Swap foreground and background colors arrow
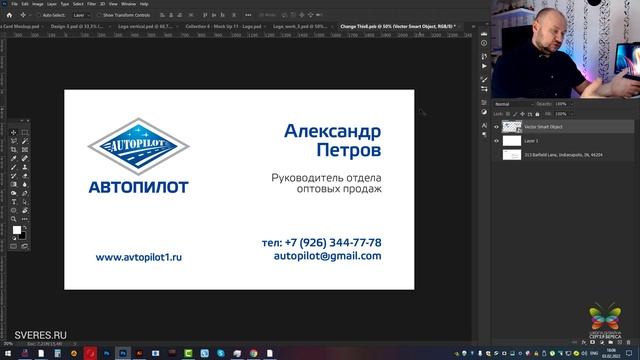640x360 pixels. (25, 227)
